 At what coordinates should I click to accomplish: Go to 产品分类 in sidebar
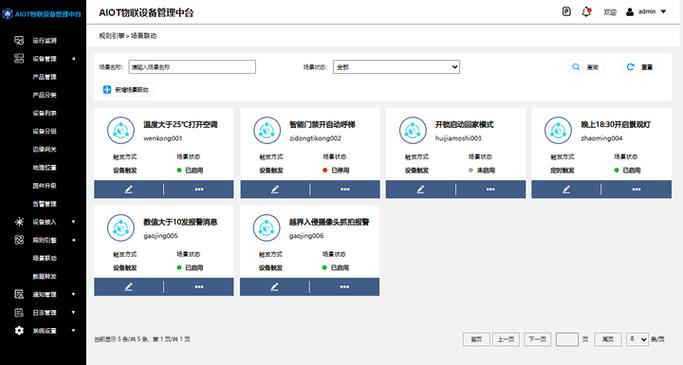pos(44,95)
